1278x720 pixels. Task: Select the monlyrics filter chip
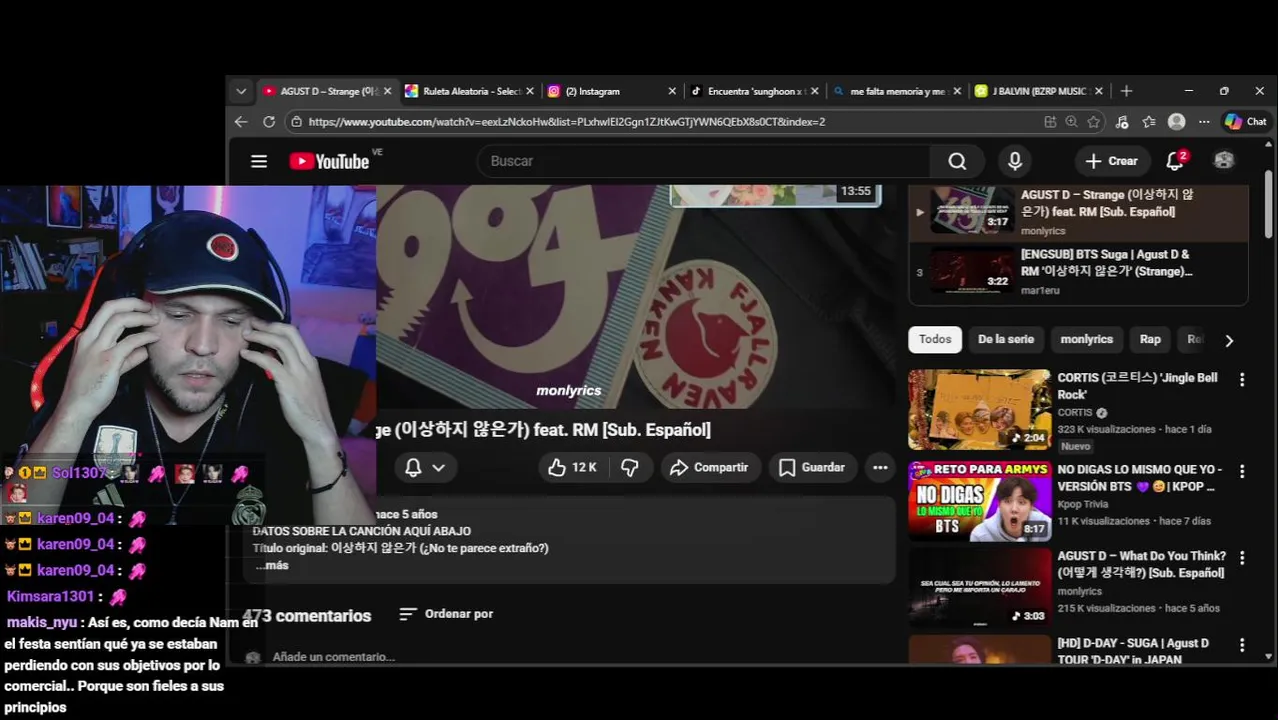tap(1087, 339)
